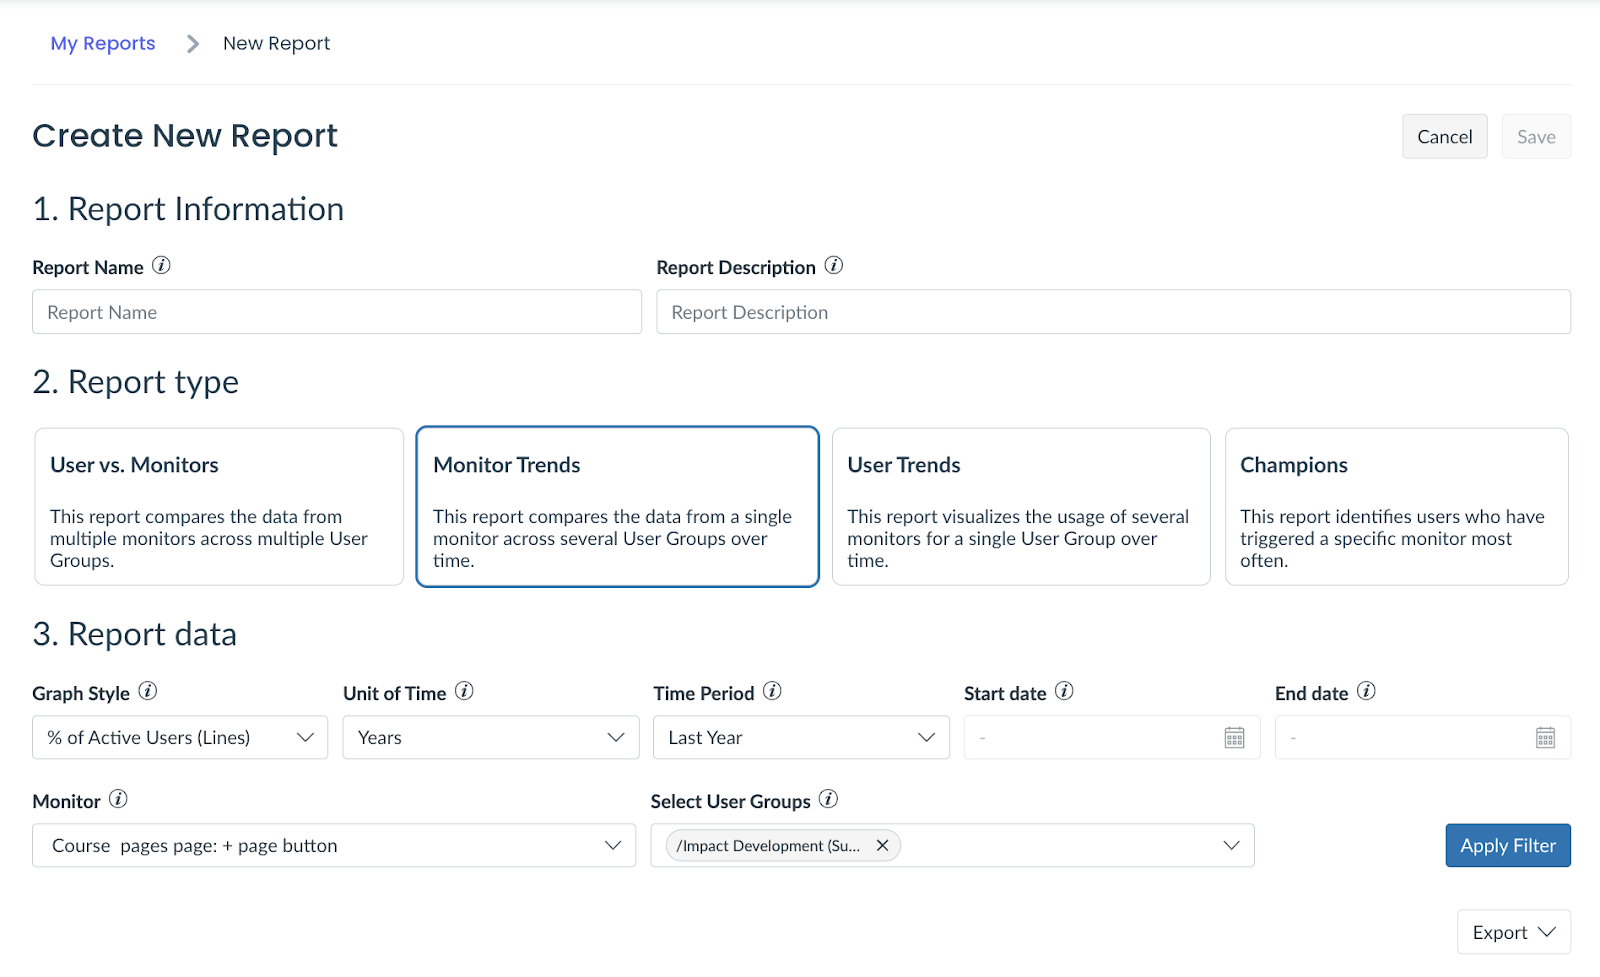The height and width of the screenshot is (977, 1600).
Task: Open the End date calendar icon
Action: [1545, 738]
